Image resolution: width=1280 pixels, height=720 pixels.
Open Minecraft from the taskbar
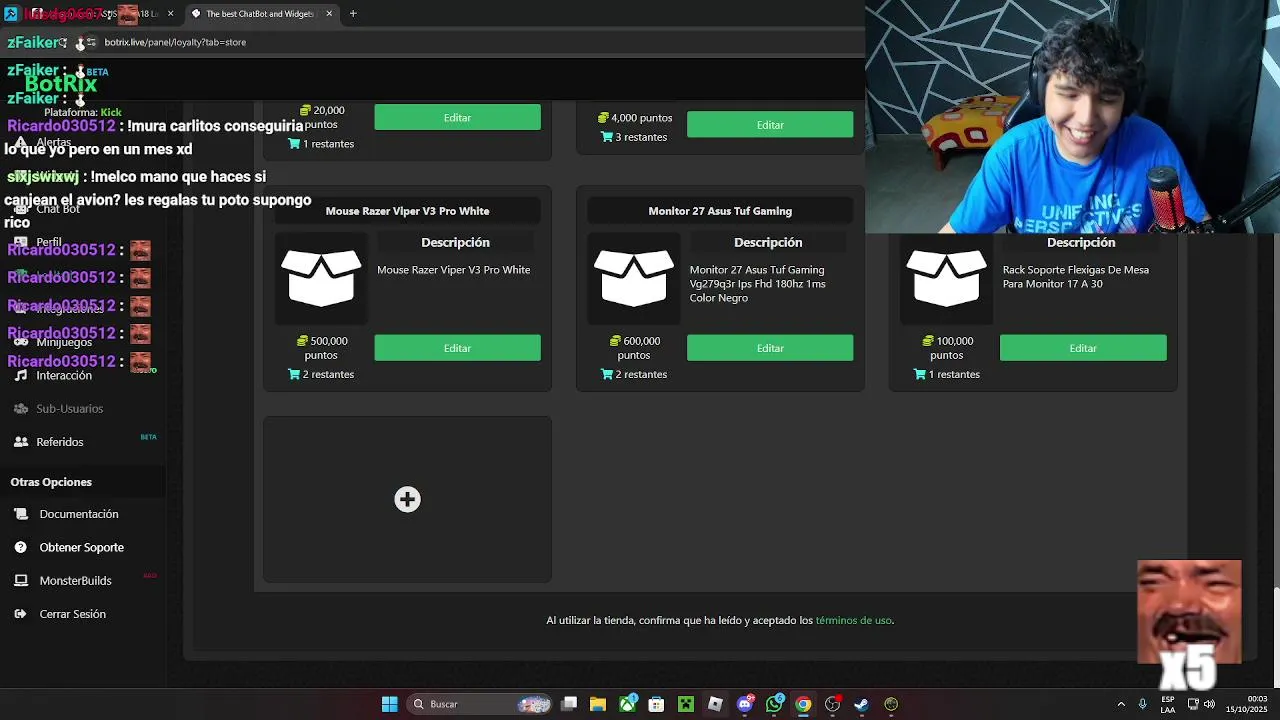686,704
